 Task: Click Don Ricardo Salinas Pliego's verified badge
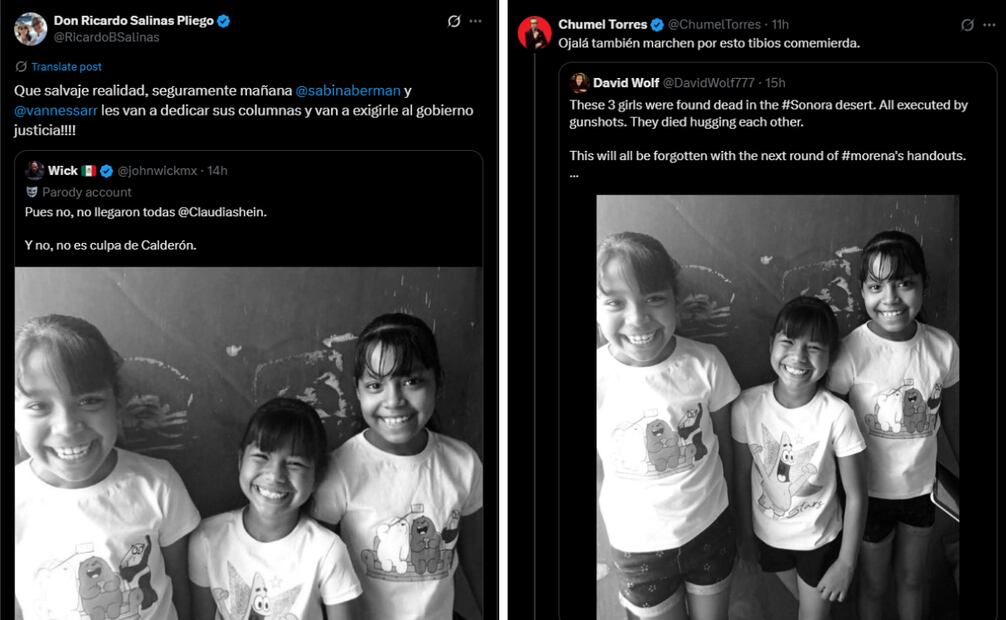coord(223,20)
